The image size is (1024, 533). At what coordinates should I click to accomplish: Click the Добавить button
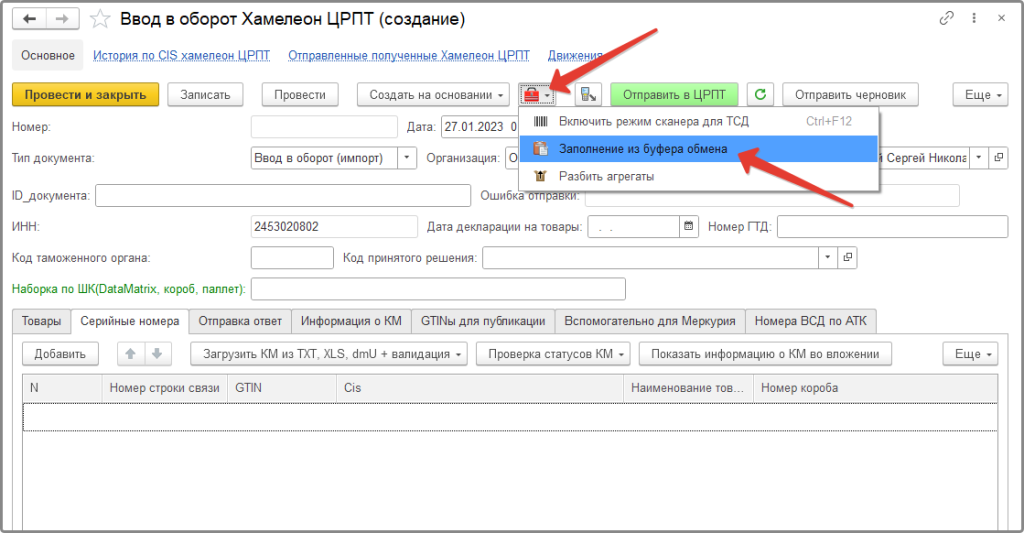click(60, 354)
